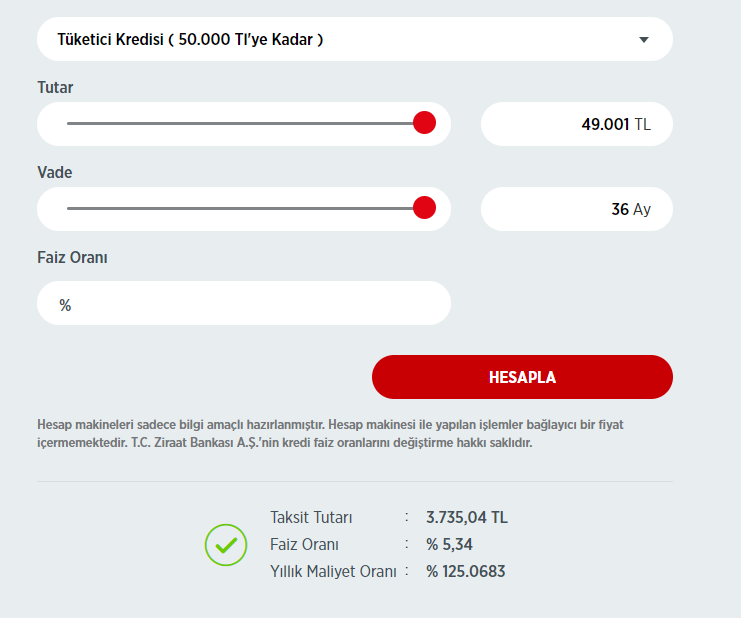Click the Vade label above the slider
This screenshot has width=741, height=618.
point(55,173)
